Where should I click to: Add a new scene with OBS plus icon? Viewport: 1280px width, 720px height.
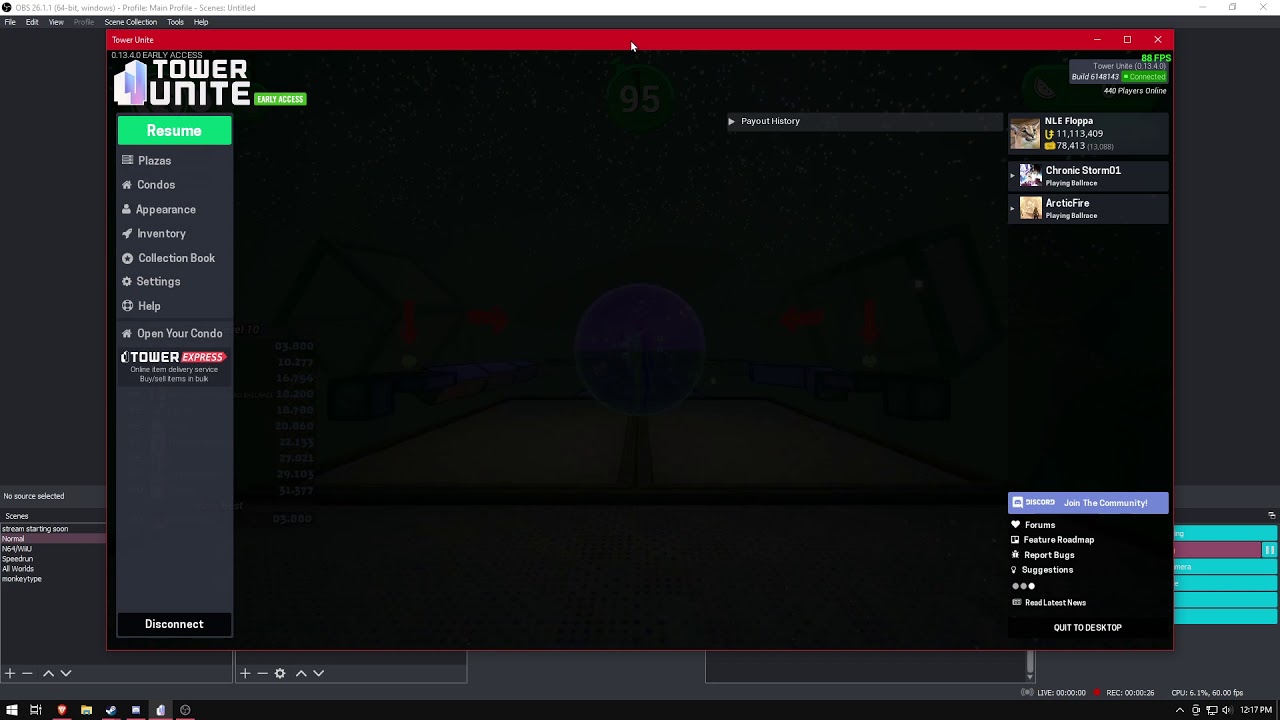(10, 674)
